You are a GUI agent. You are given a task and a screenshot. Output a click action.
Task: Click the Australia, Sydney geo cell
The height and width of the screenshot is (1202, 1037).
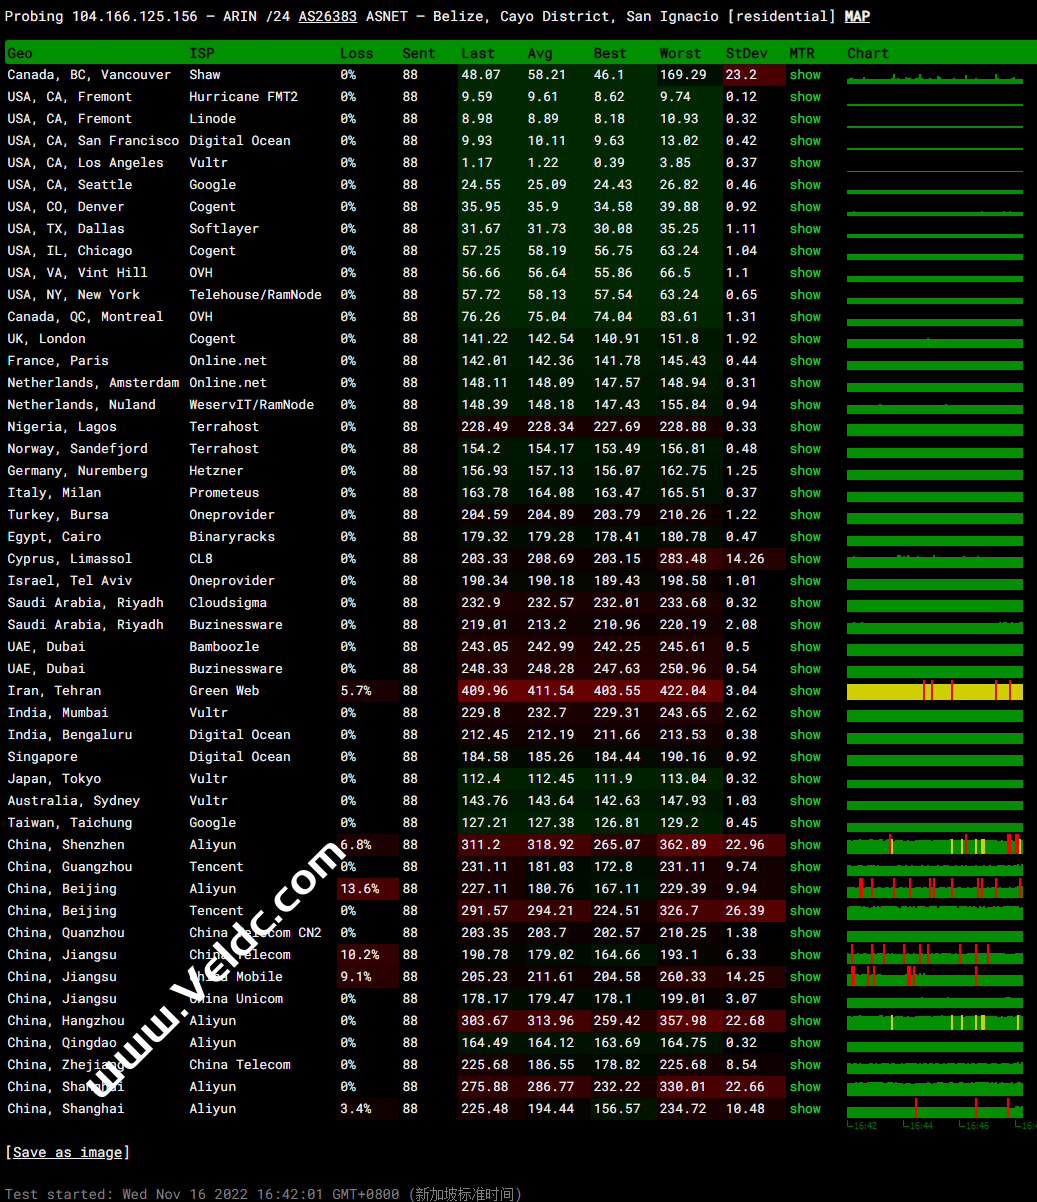(74, 801)
